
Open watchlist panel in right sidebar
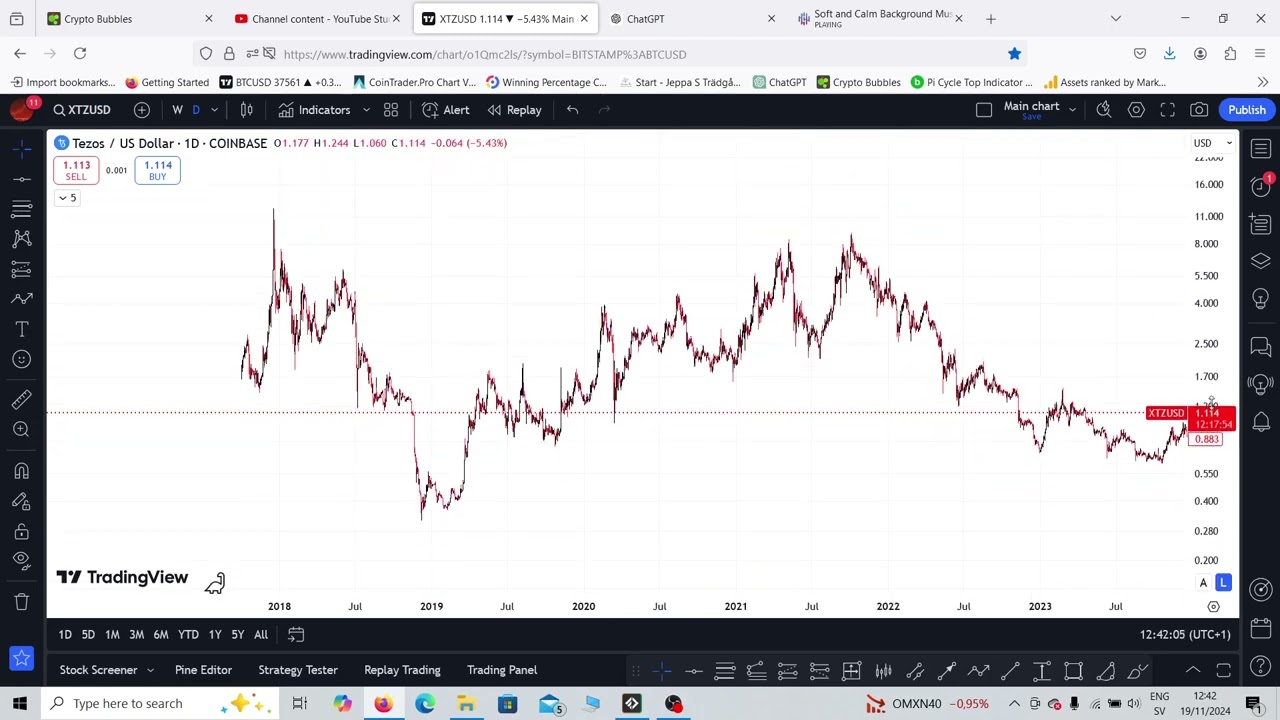[x=1260, y=149]
